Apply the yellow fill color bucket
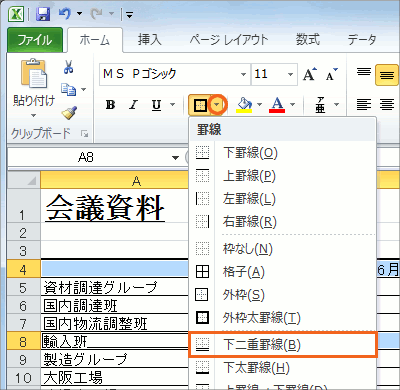400x390 pixels. [244, 105]
